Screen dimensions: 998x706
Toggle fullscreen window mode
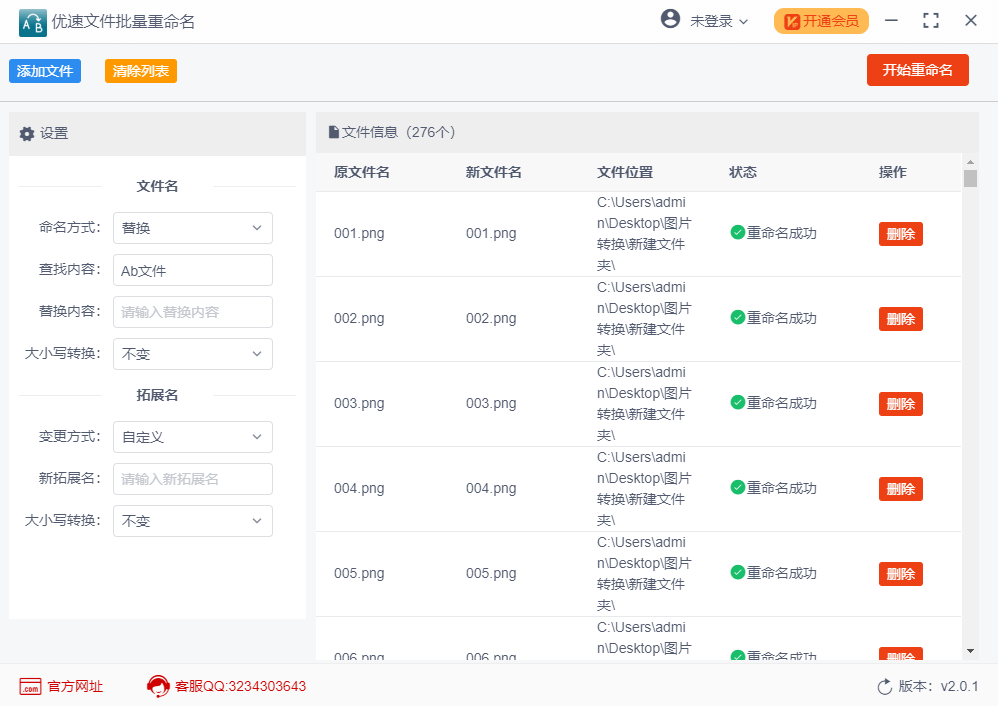[x=931, y=21]
